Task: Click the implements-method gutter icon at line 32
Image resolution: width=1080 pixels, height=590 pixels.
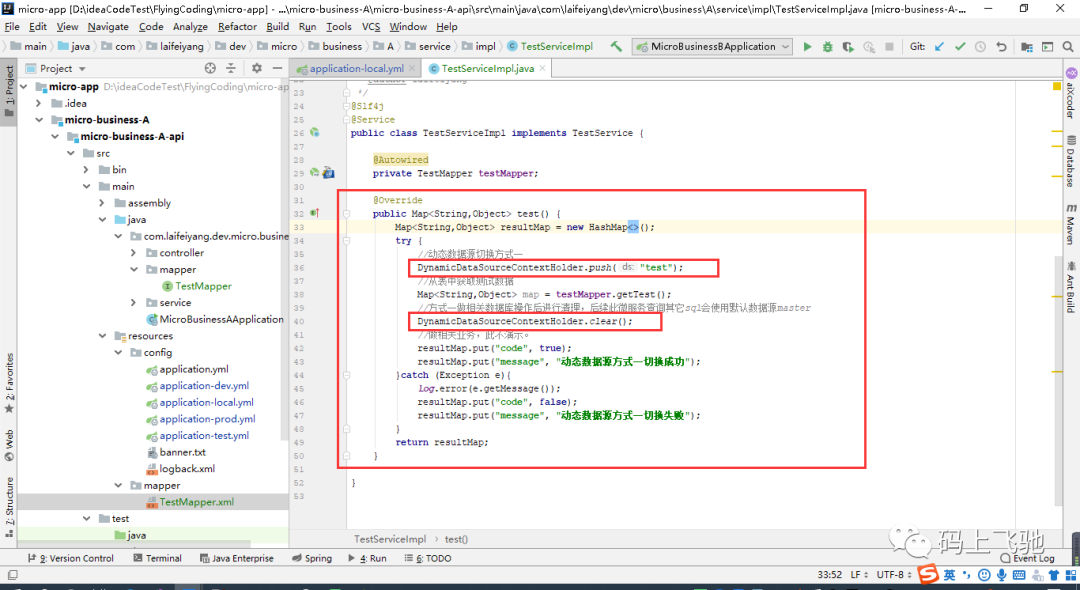Action: 314,213
